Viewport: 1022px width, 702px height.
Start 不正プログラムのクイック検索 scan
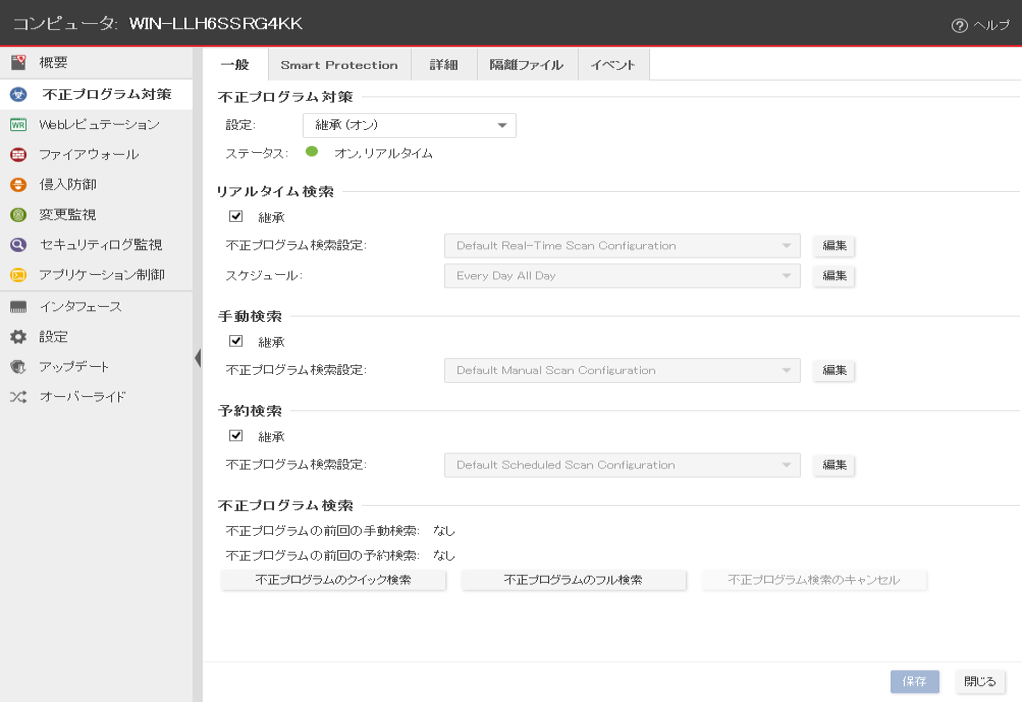tap(333, 580)
